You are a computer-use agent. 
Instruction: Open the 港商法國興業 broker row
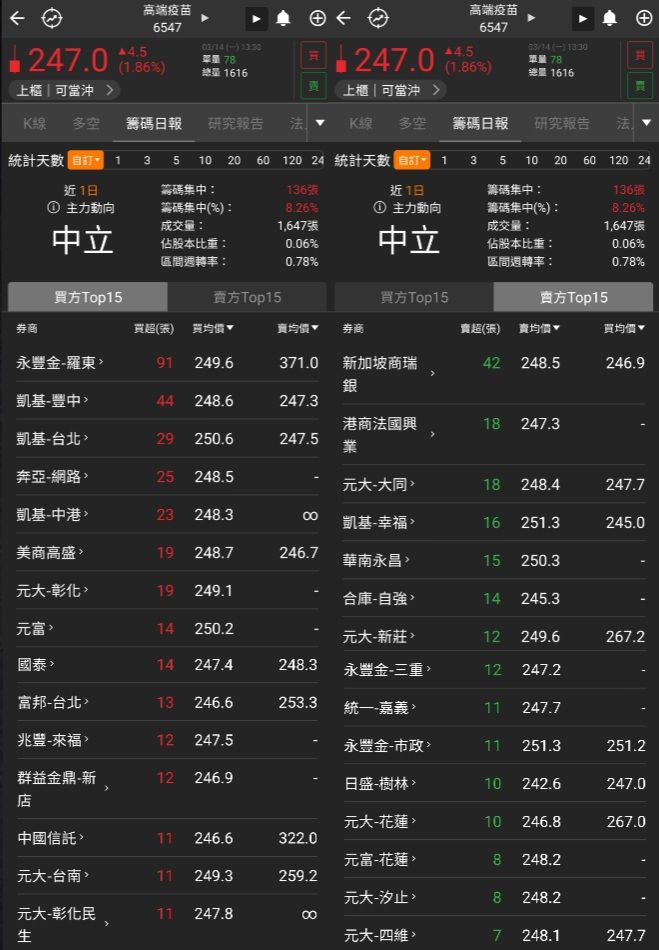coord(494,434)
